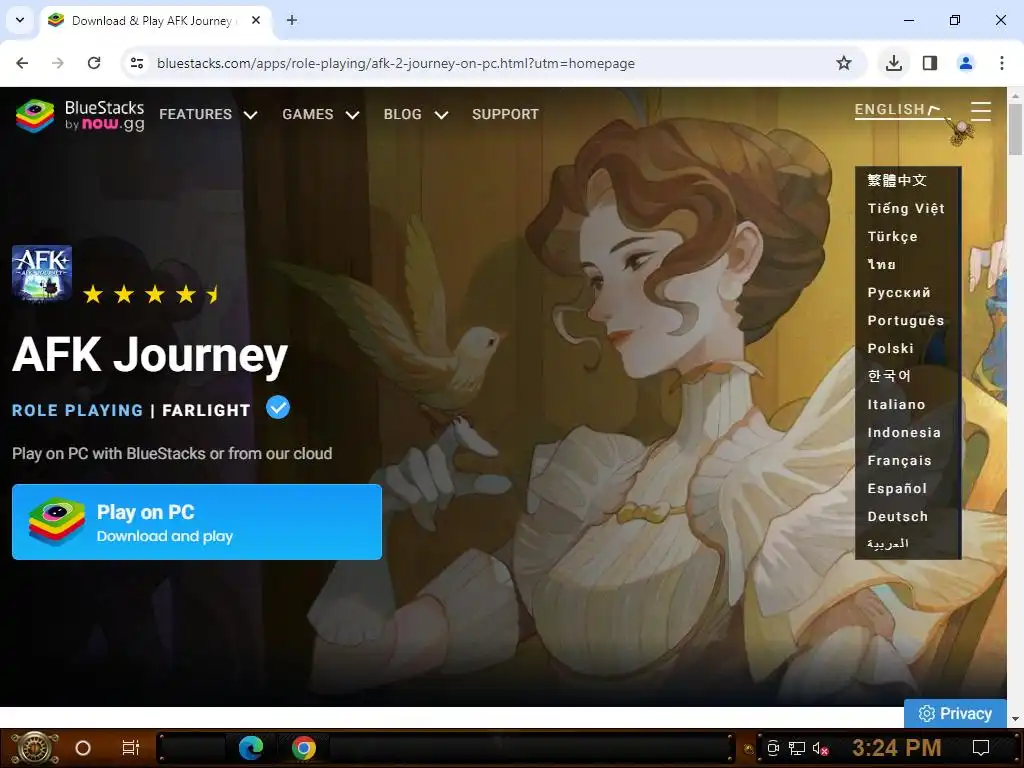This screenshot has height=768, width=1024.
Task: Select العربية language
Action: pyautogui.click(x=888, y=543)
